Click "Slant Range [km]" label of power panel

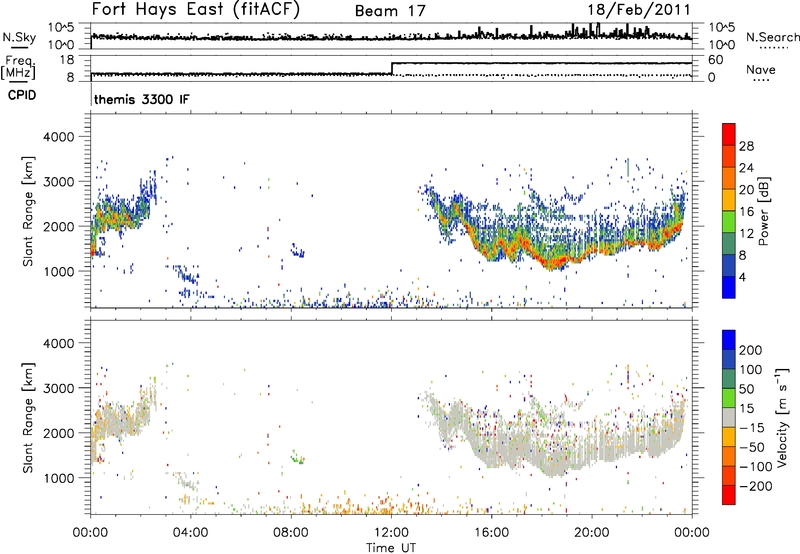(x=28, y=211)
